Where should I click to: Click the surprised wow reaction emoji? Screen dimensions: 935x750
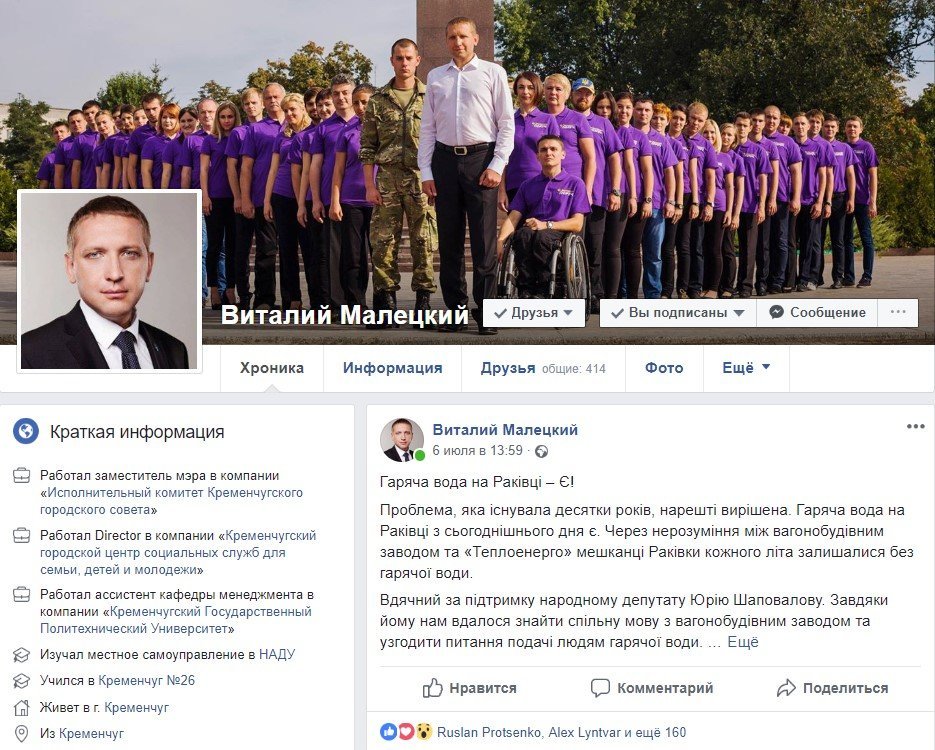[424, 732]
